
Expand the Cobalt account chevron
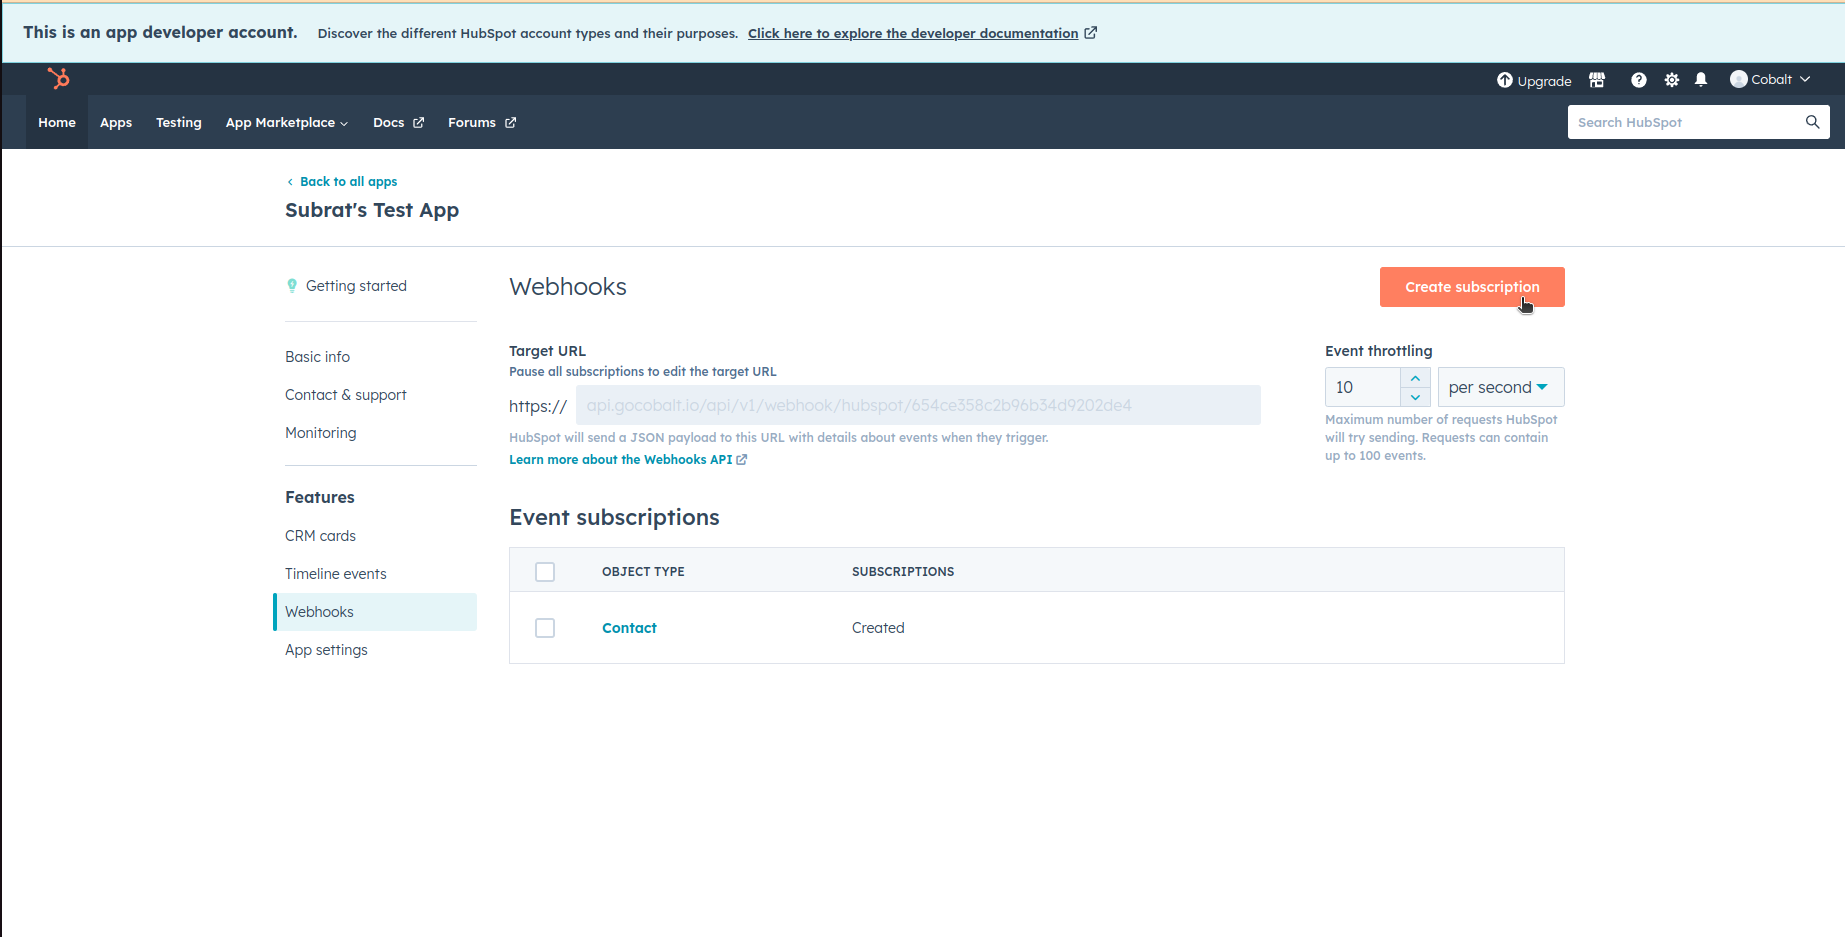click(1805, 79)
